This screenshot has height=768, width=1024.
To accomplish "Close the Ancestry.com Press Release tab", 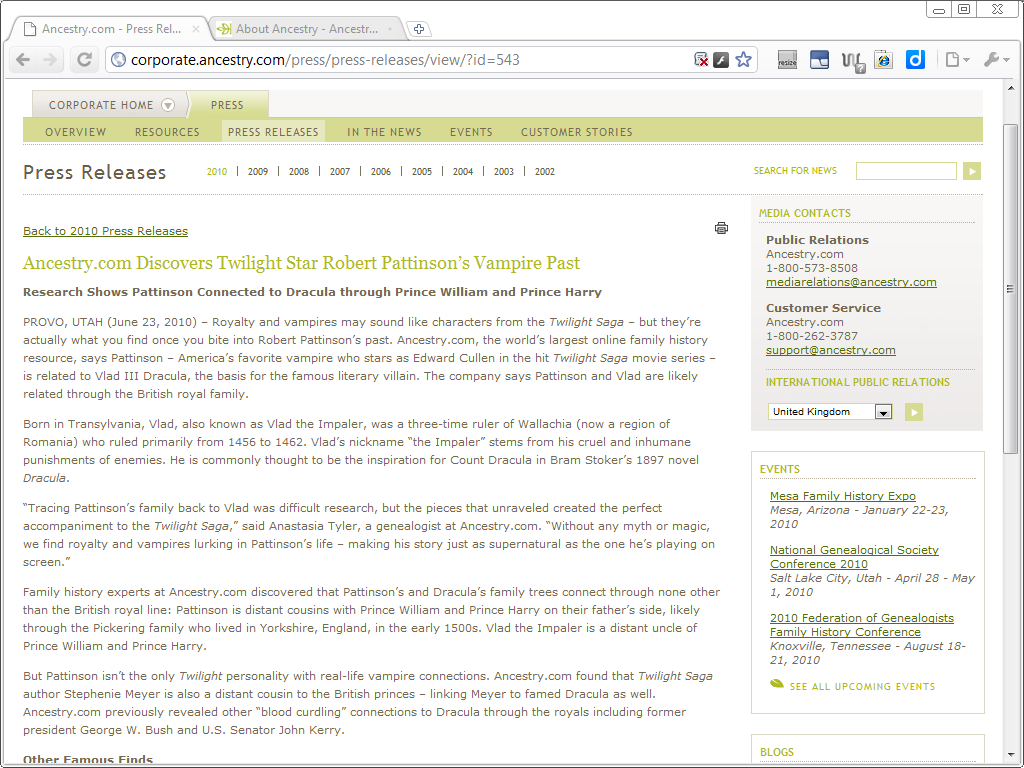I will click(195, 29).
